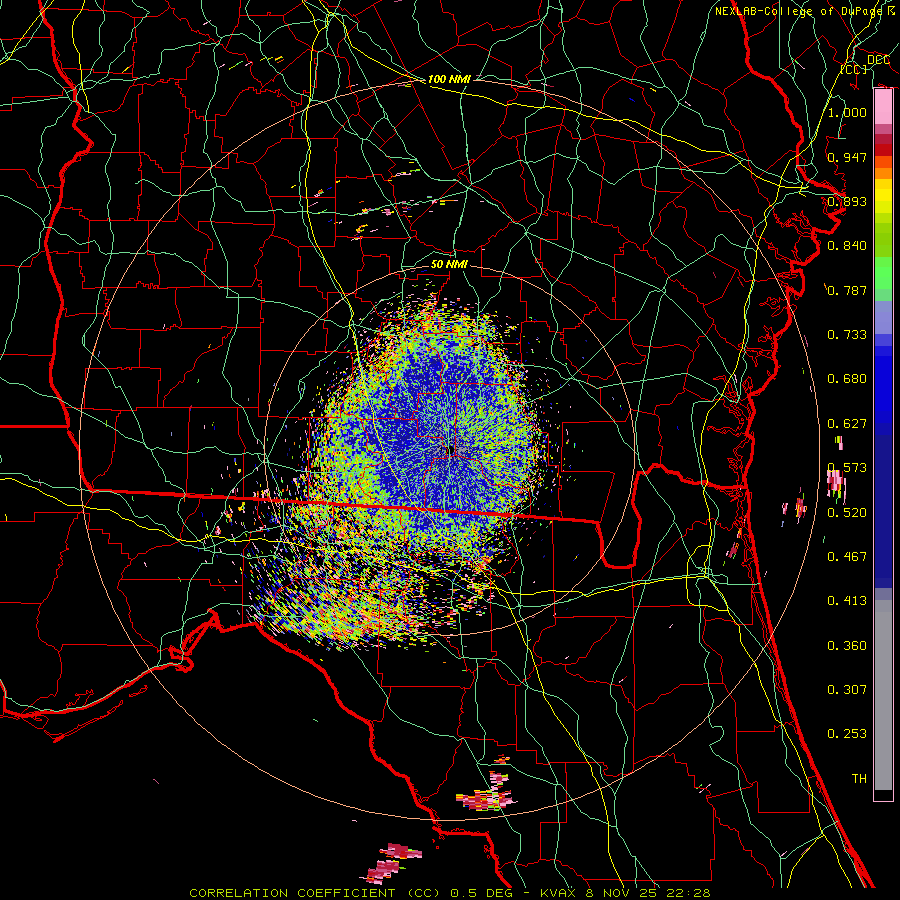Click the 0.413 legend value
This screenshot has height=900, width=900.
pyautogui.click(x=847, y=601)
